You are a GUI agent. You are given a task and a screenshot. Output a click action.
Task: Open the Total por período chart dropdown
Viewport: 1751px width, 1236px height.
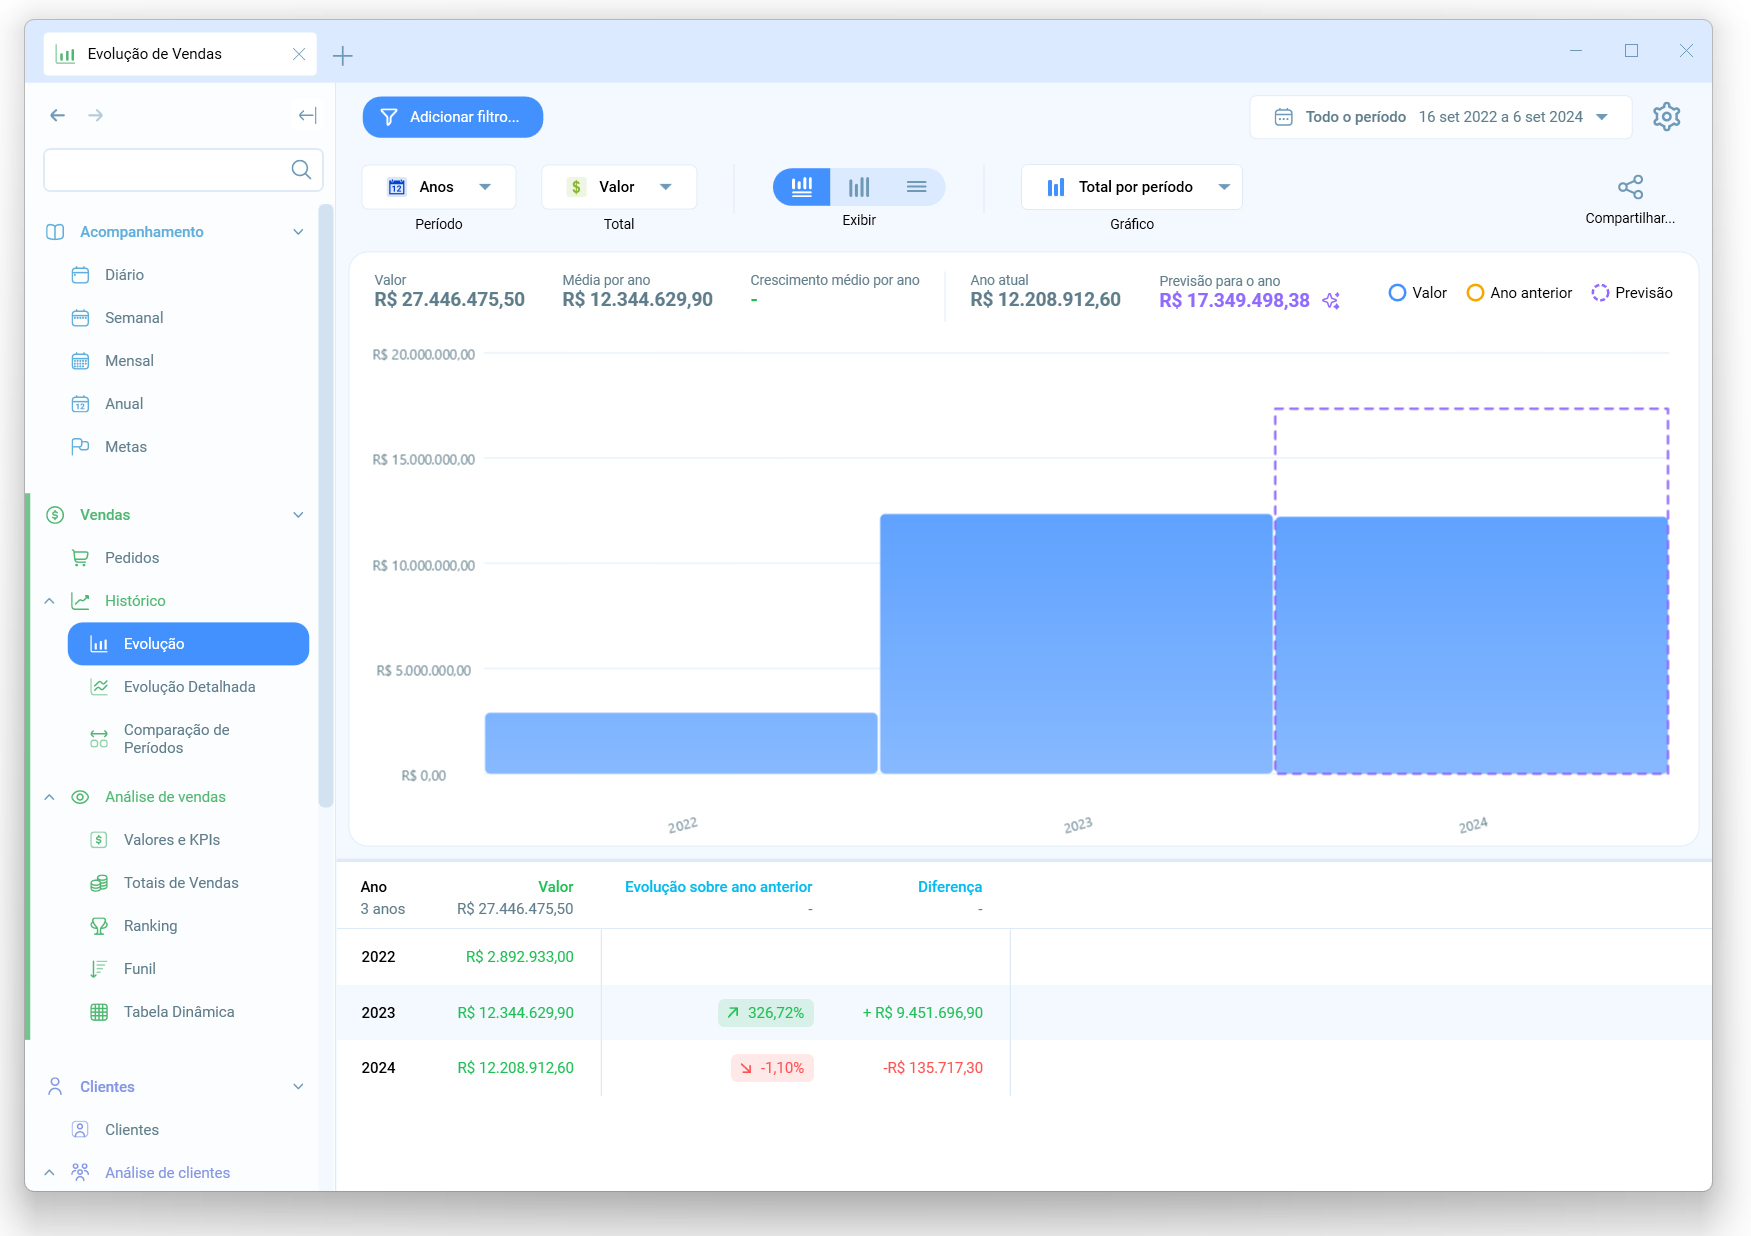click(x=1132, y=187)
